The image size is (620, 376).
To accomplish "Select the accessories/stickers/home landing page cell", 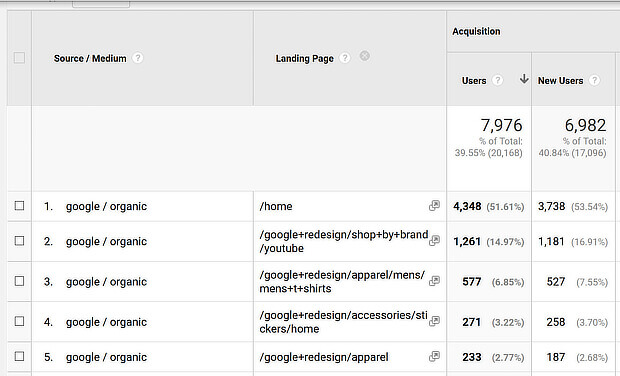I will point(344,322).
